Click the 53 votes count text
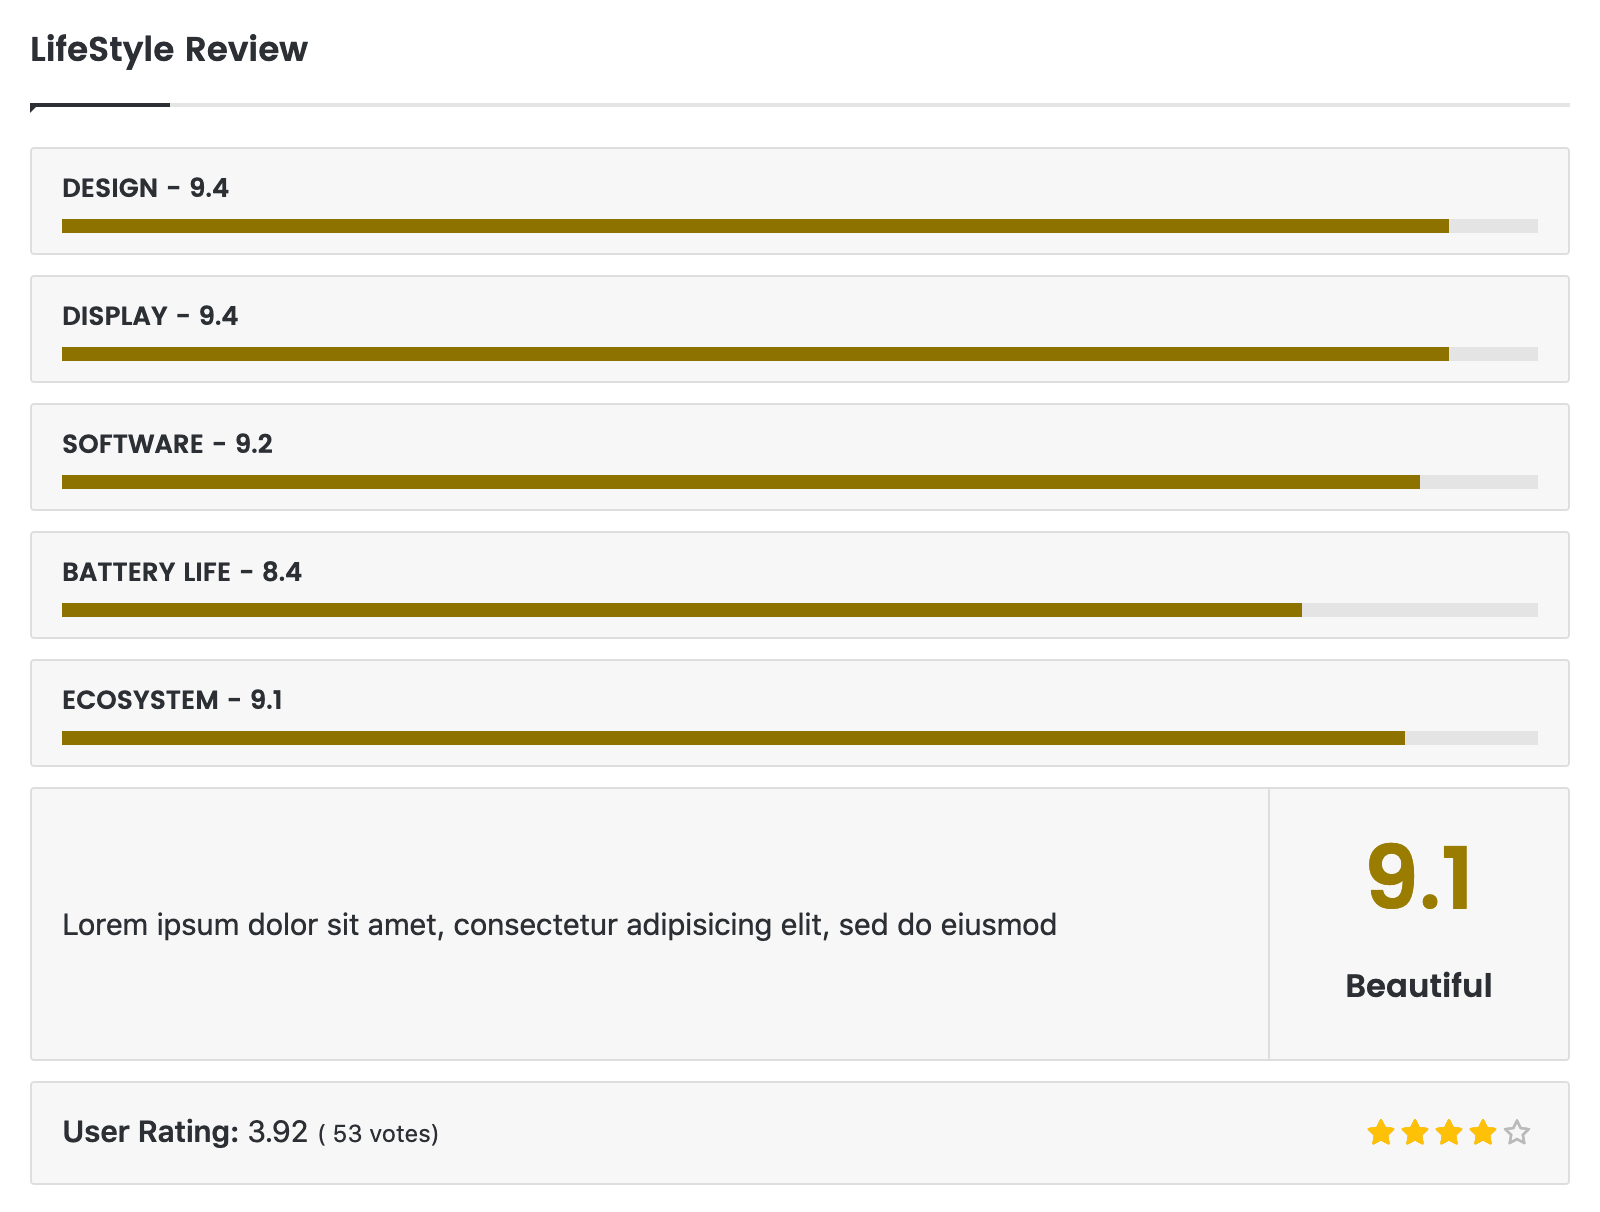 coord(379,1134)
